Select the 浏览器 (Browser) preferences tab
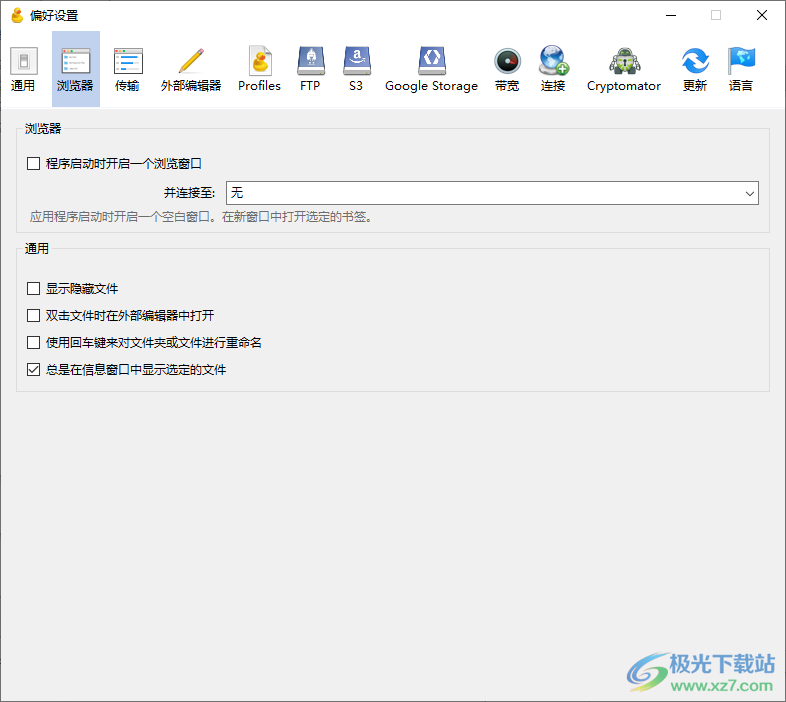 76,69
